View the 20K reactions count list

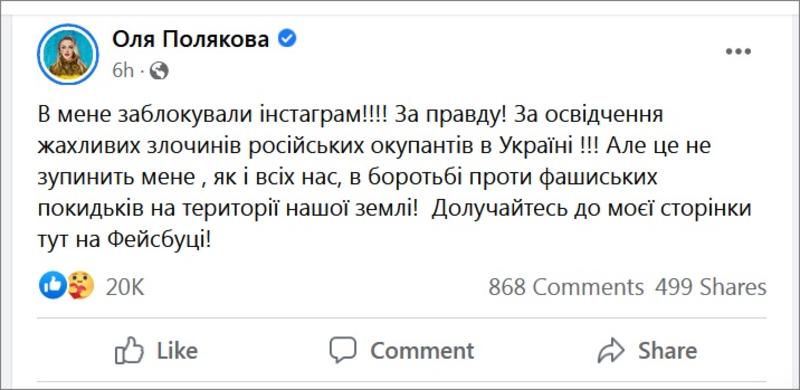click(x=125, y=287)
